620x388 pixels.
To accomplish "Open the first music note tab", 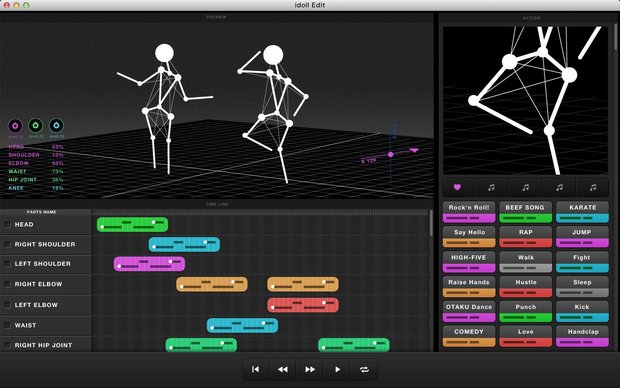I will (491, 187).
